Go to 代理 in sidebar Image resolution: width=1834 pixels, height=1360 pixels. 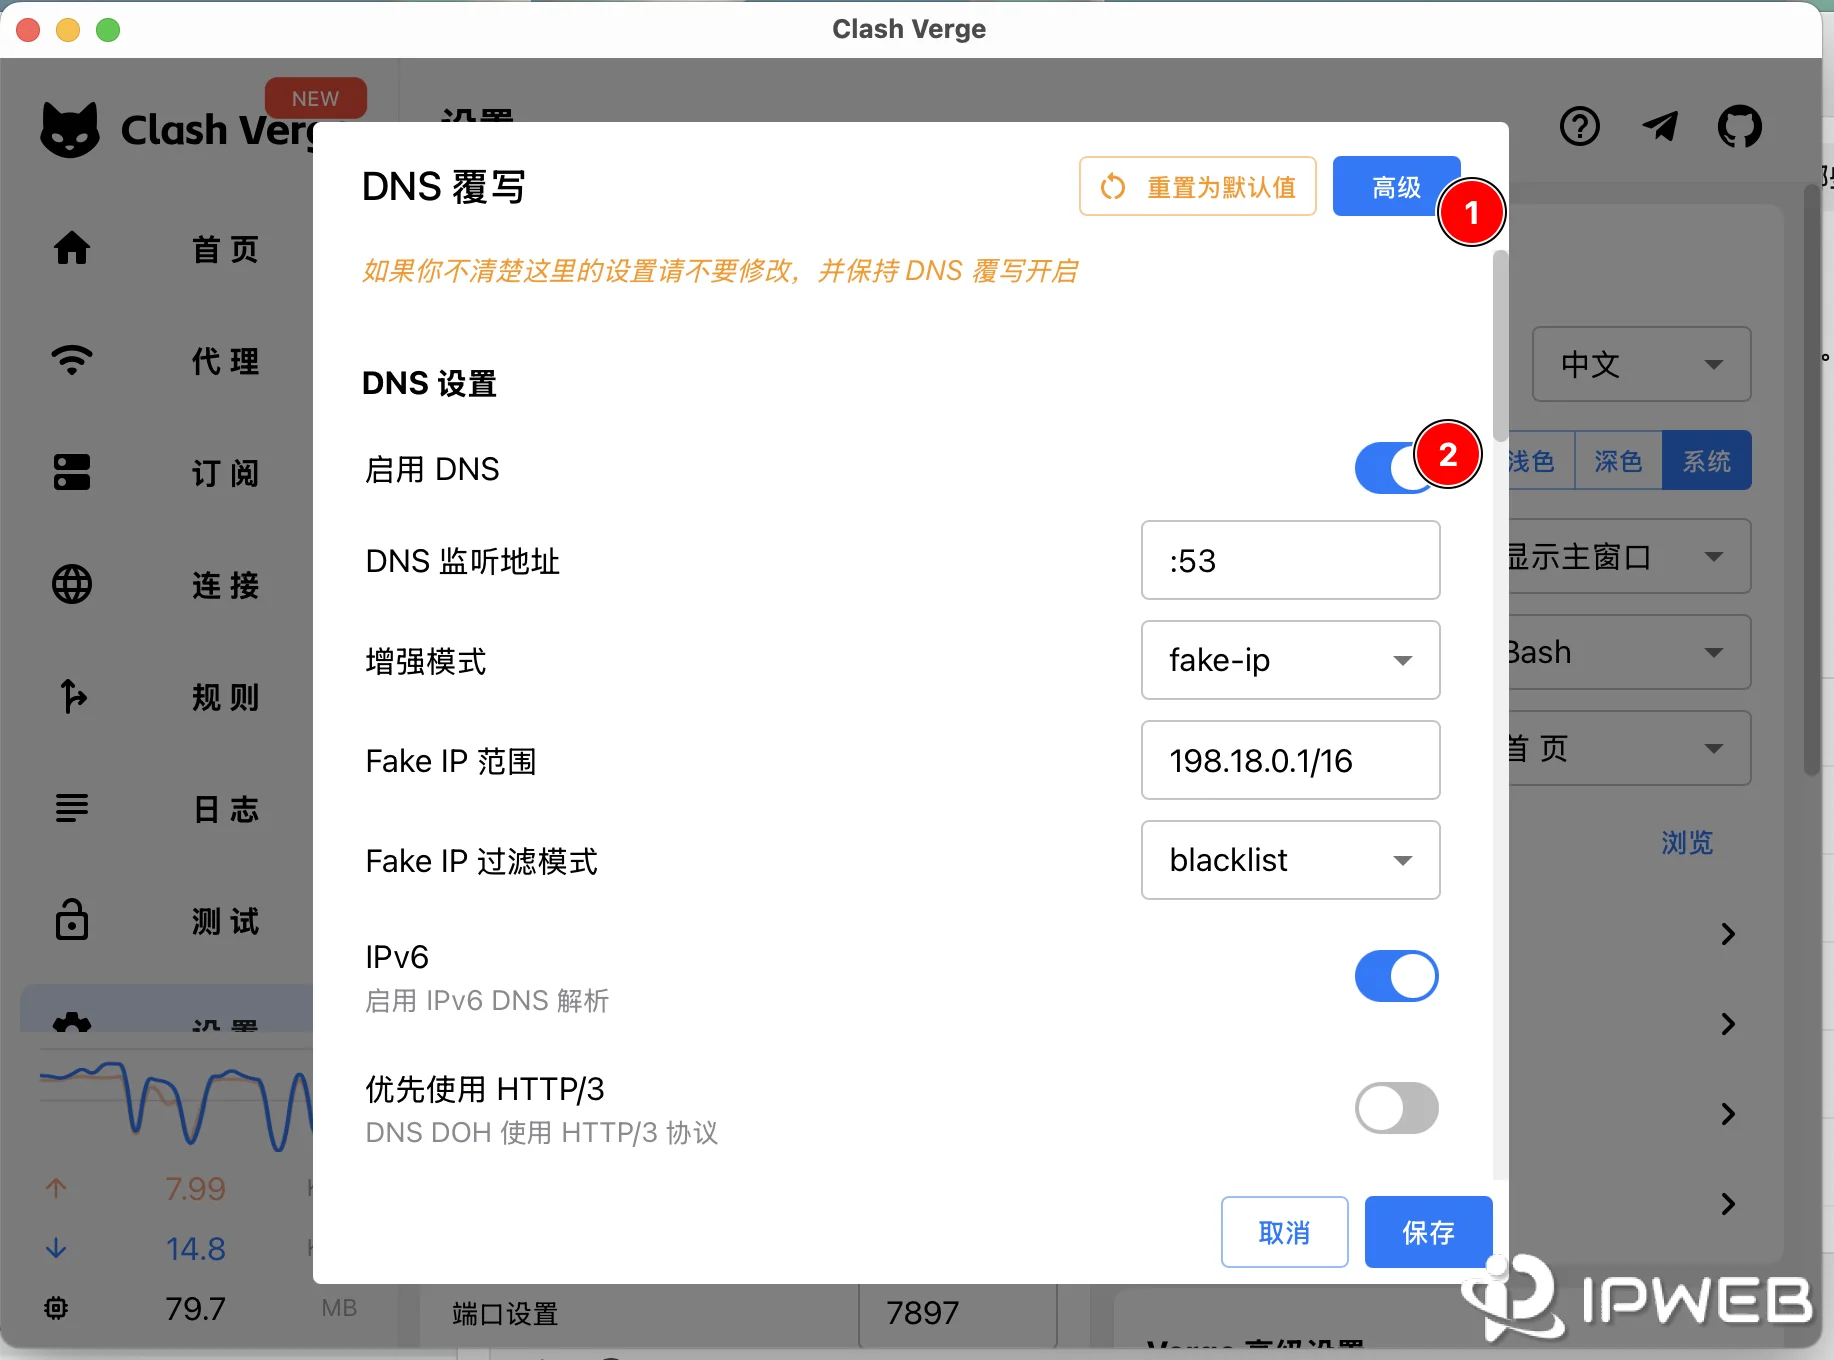coord(226,361)
